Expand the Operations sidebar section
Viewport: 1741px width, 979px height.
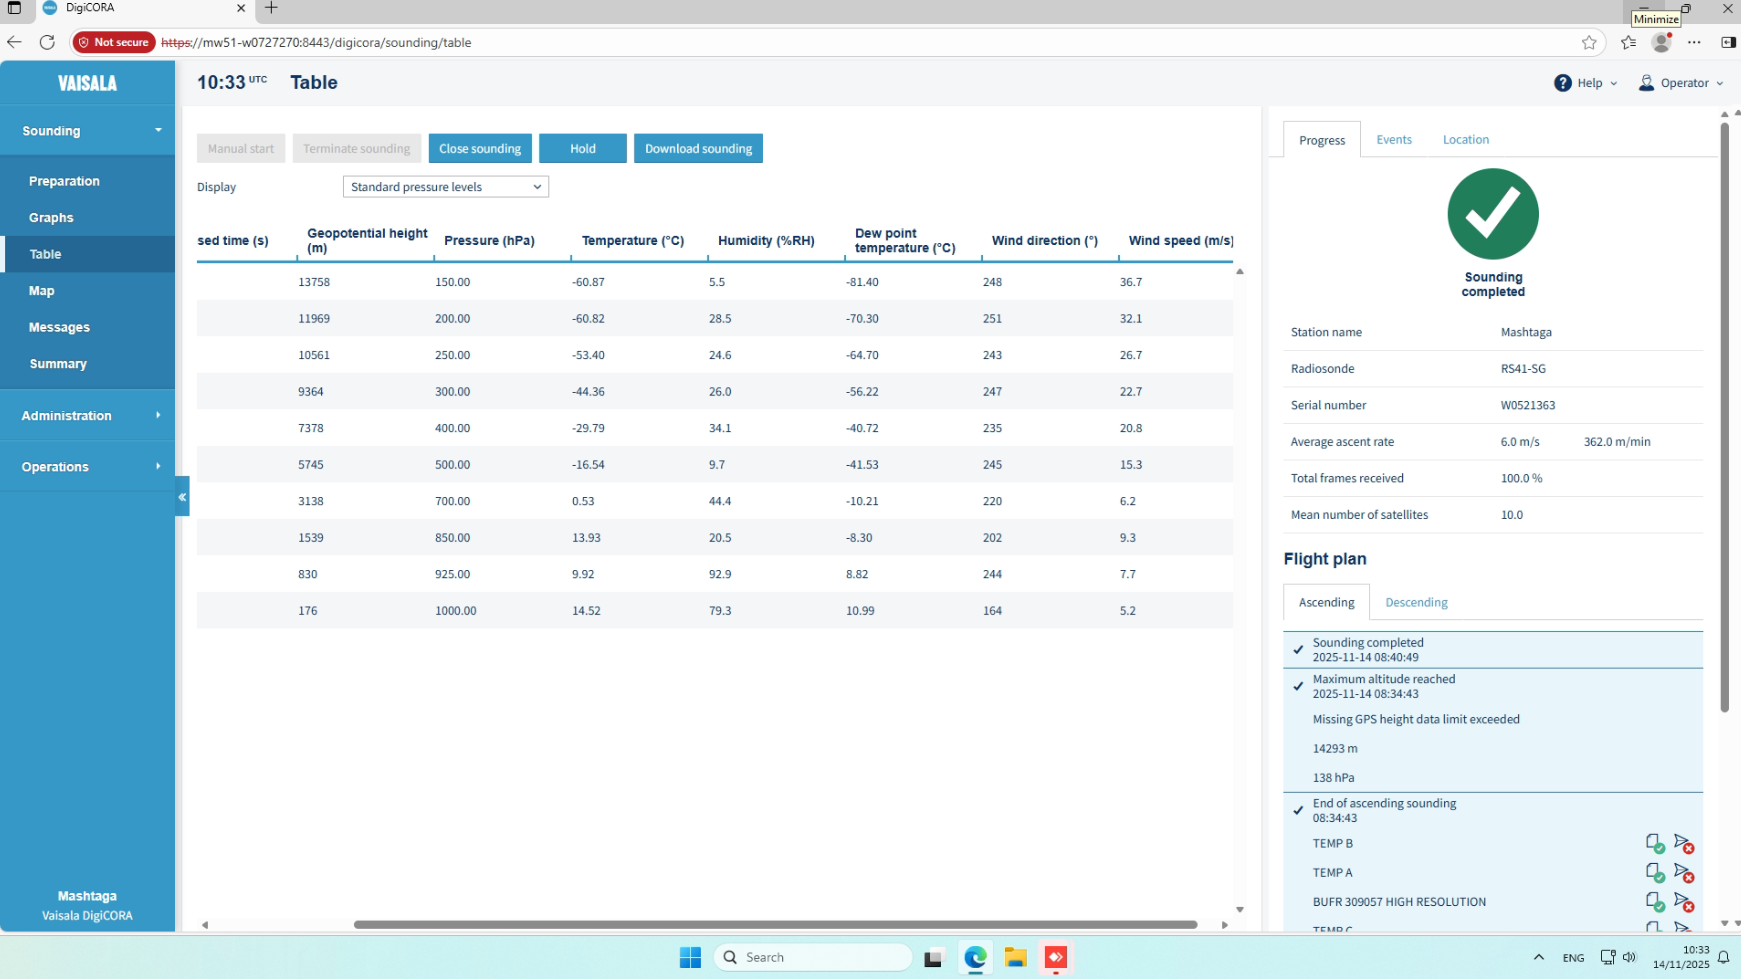[87, 467]
